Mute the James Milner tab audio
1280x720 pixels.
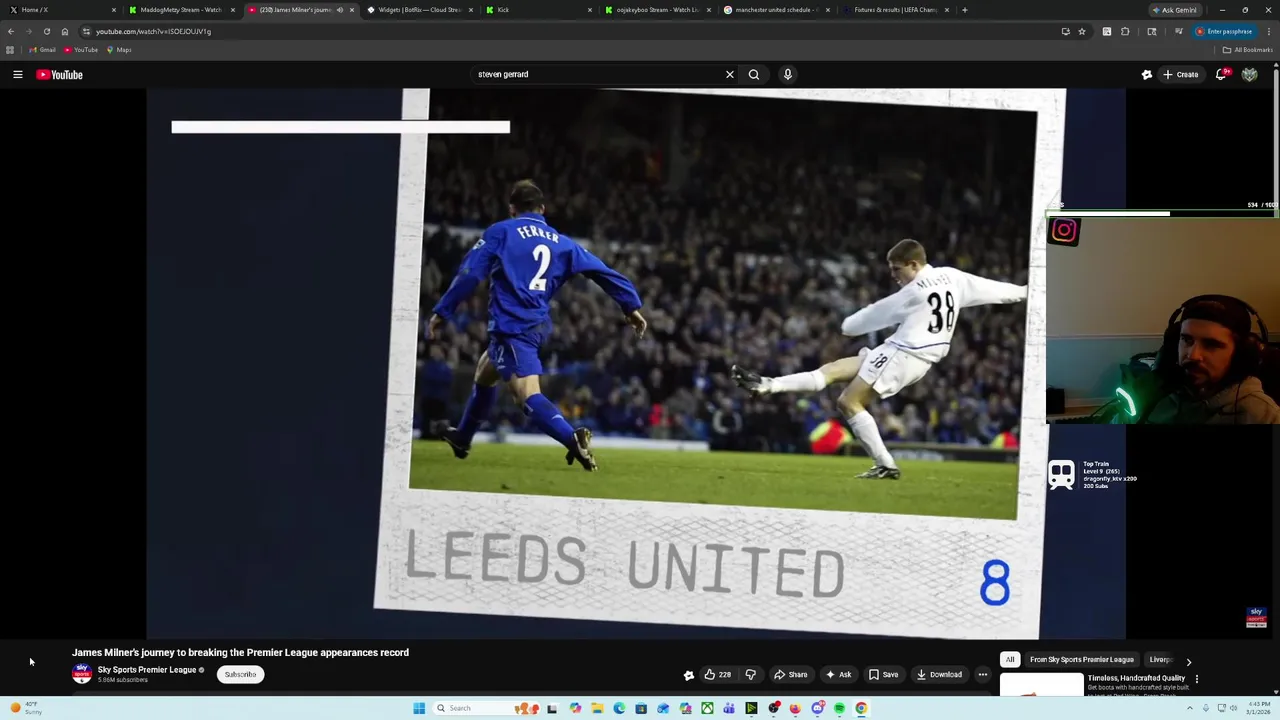pyautogui.click(x=340, y=10)
